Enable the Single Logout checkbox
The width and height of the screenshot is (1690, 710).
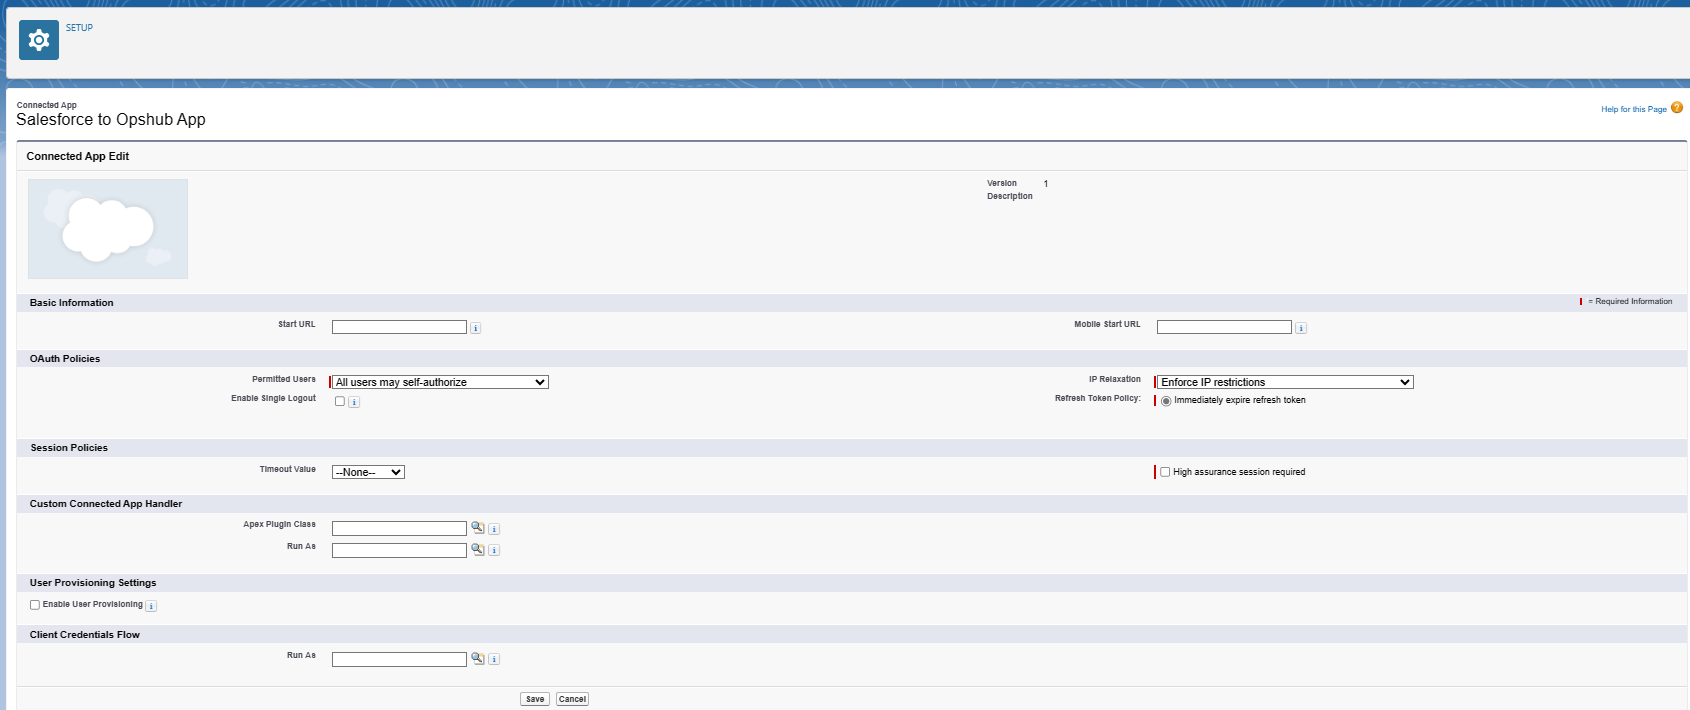pyautogui.click(x=340, y=401)
